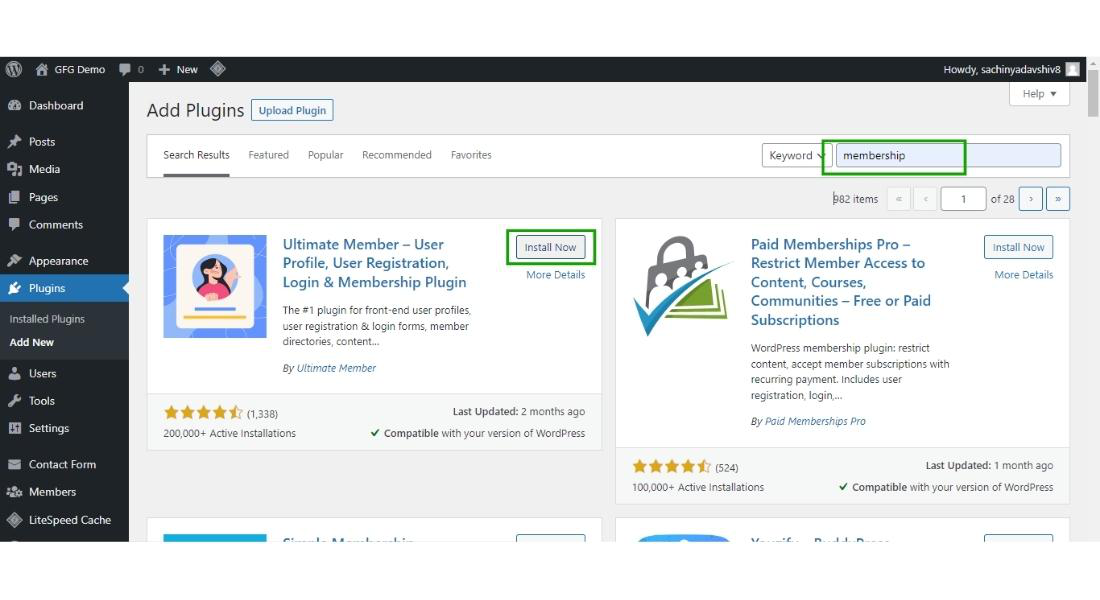Click the LiteSpeed Cache sidebar icon
This screenshot has width=1100, height=600.
coord(15,520)
